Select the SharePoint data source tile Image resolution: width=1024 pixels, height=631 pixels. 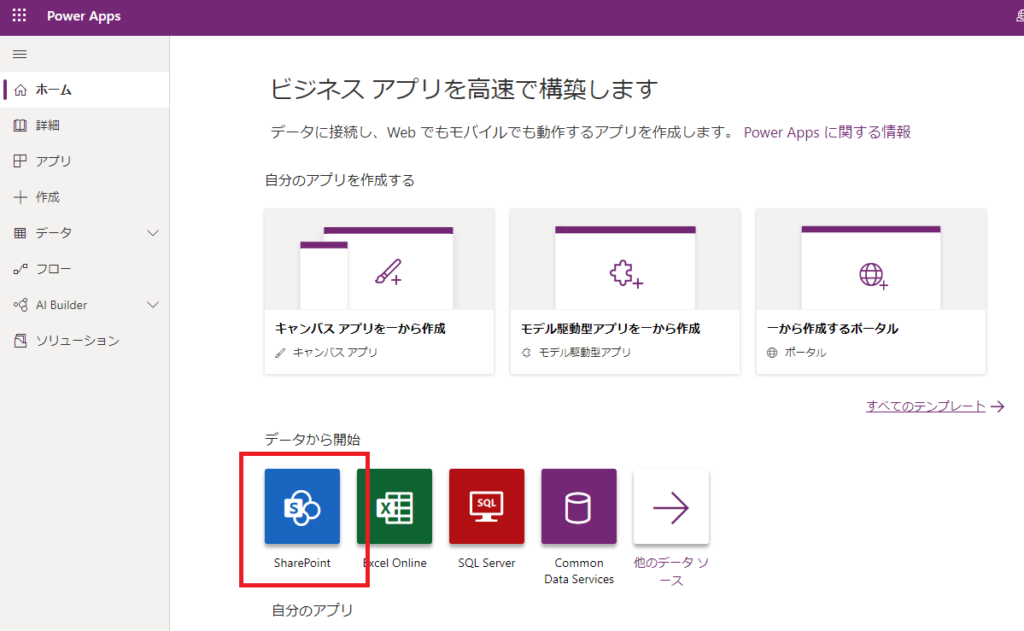[301, 506]
